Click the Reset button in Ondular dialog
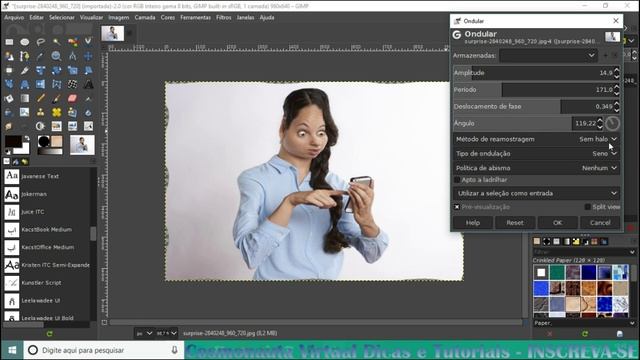Screen dimensions: 640x360 point(515,222)
